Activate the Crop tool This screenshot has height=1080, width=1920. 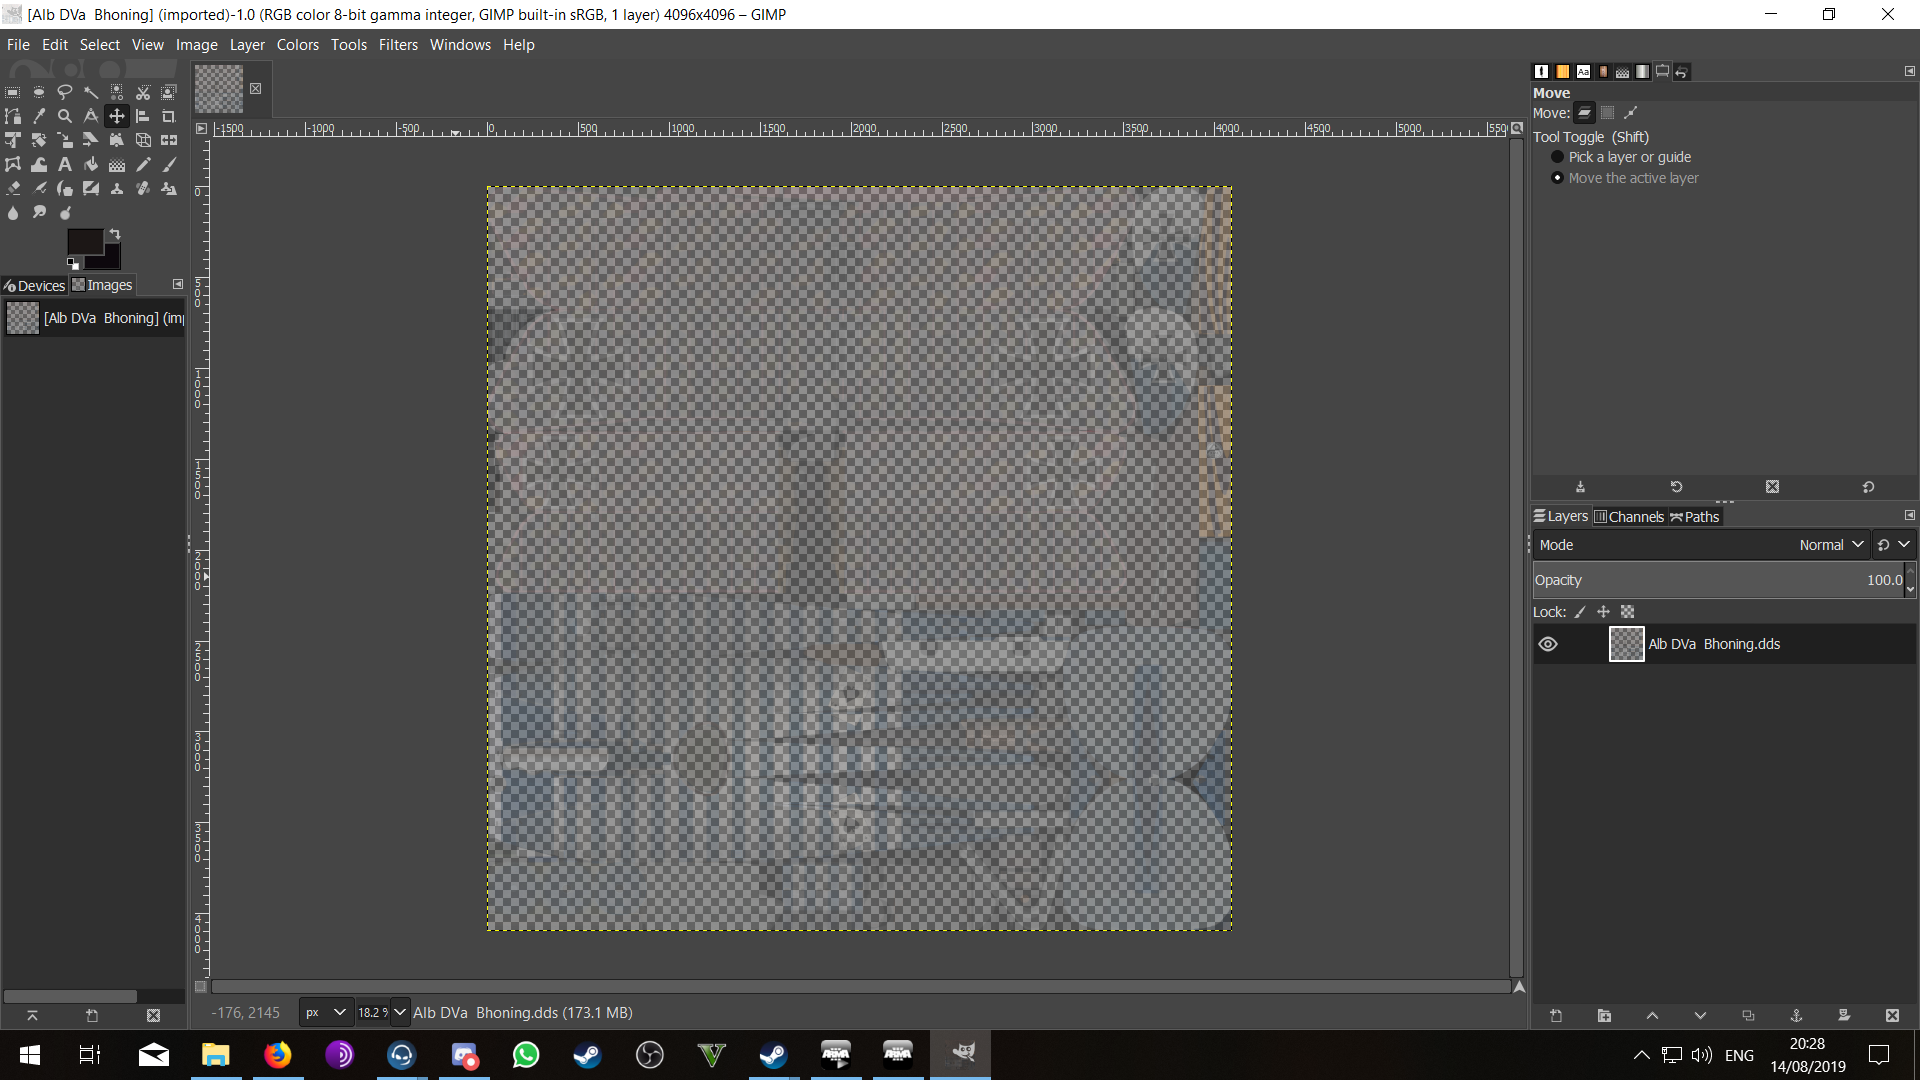(169, 116)
